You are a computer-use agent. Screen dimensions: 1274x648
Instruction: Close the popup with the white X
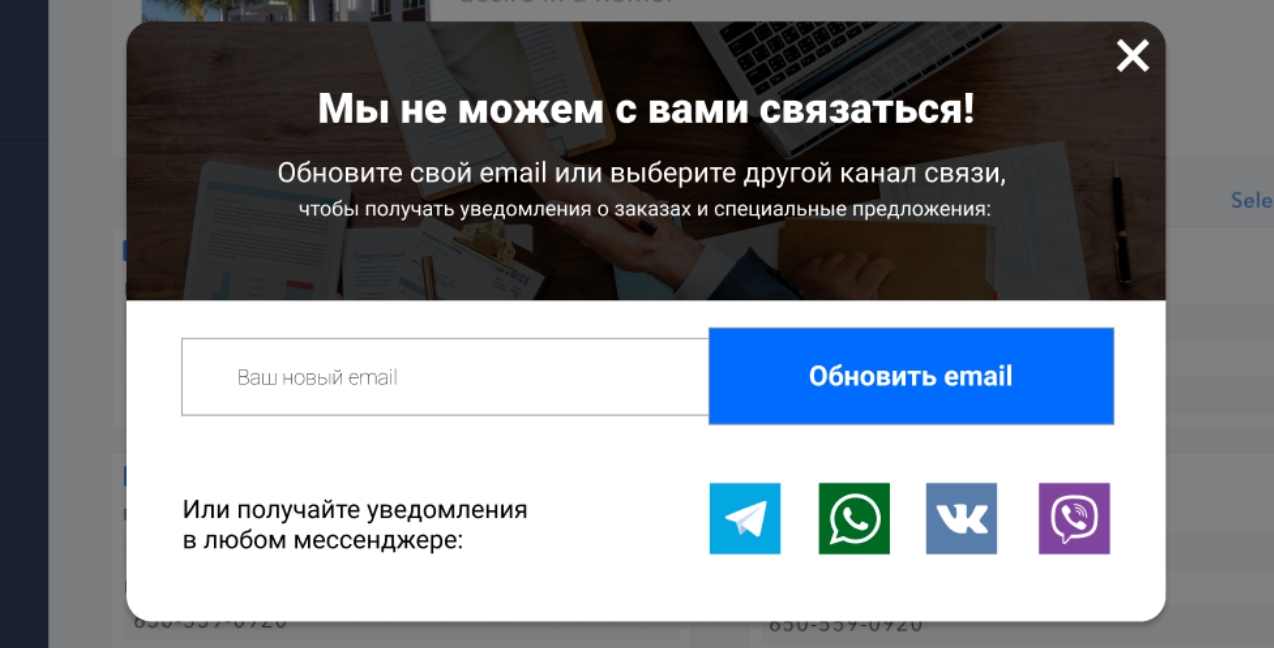click(x=1133, y=56)
